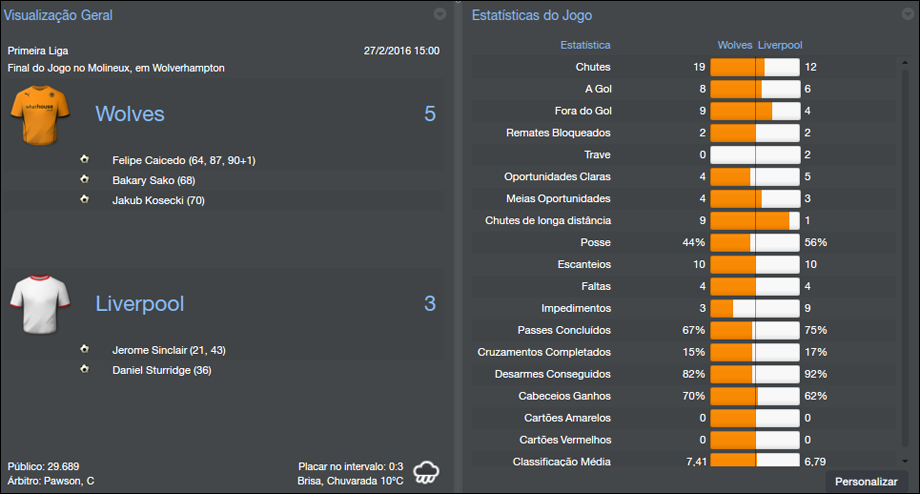Click the goal ball icon beside Felipe Caicedo

(84, 160)
